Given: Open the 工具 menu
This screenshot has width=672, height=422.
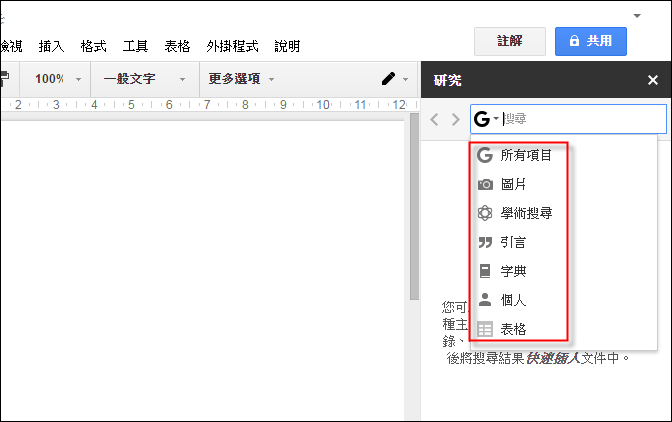Looking at the screenshot, I should (x=135, y=46).
